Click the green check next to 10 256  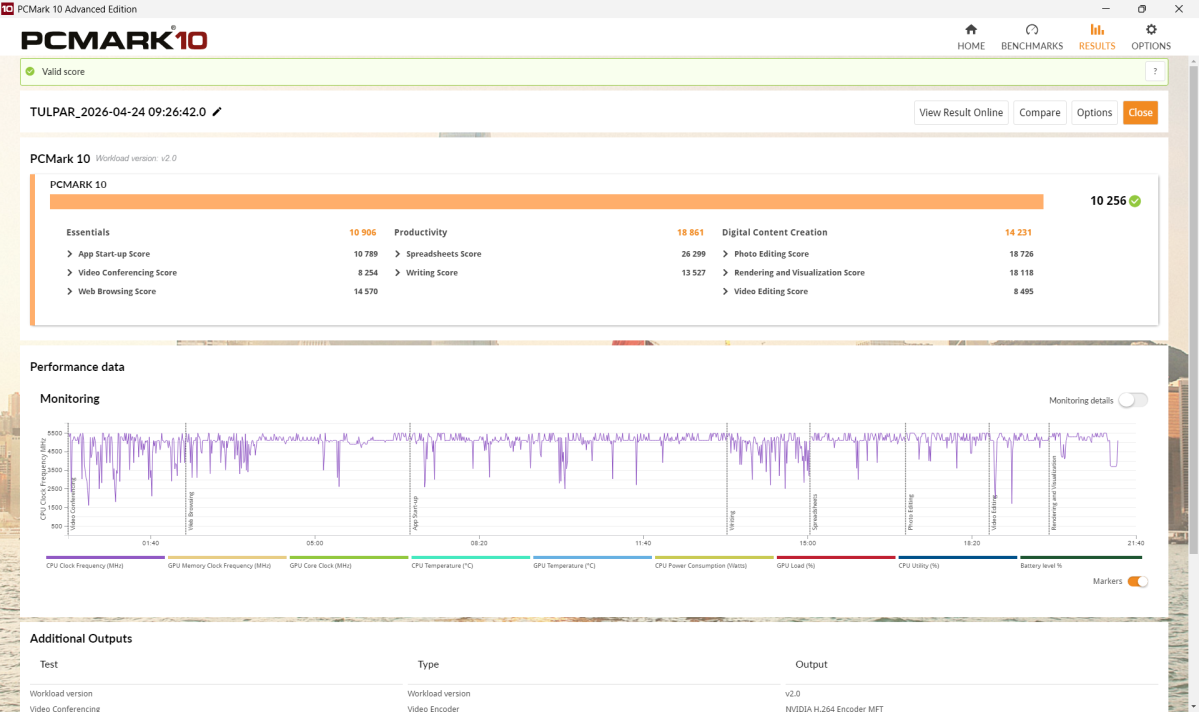coord(1136,201)
